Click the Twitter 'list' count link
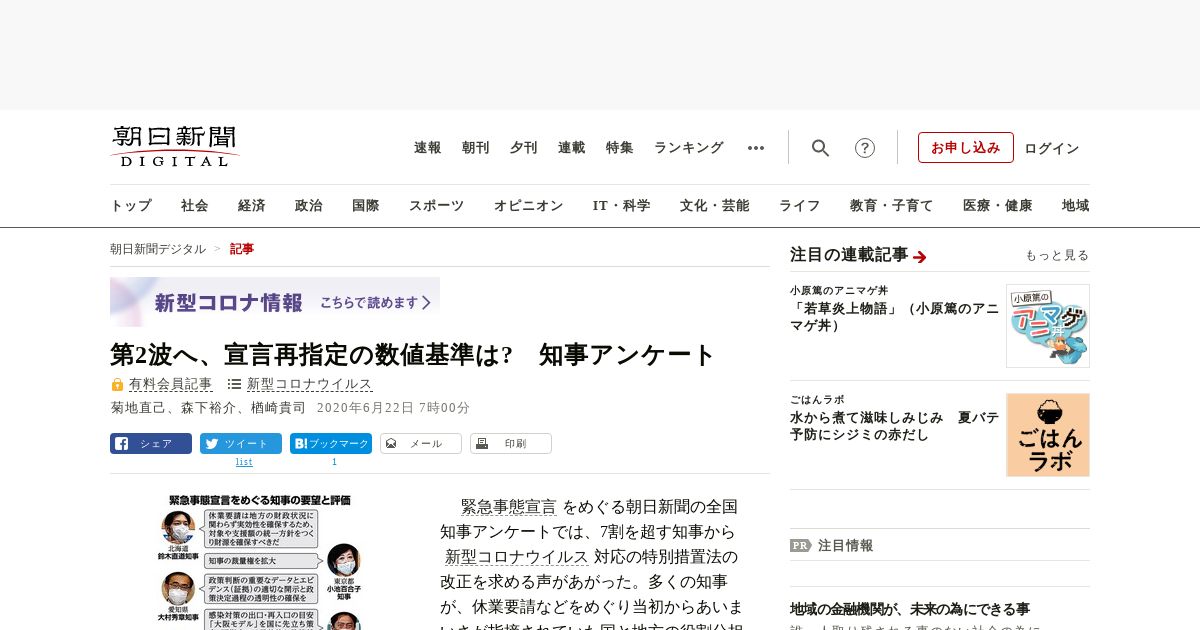This screenshot has width=1200, height=630. point(244,462)
